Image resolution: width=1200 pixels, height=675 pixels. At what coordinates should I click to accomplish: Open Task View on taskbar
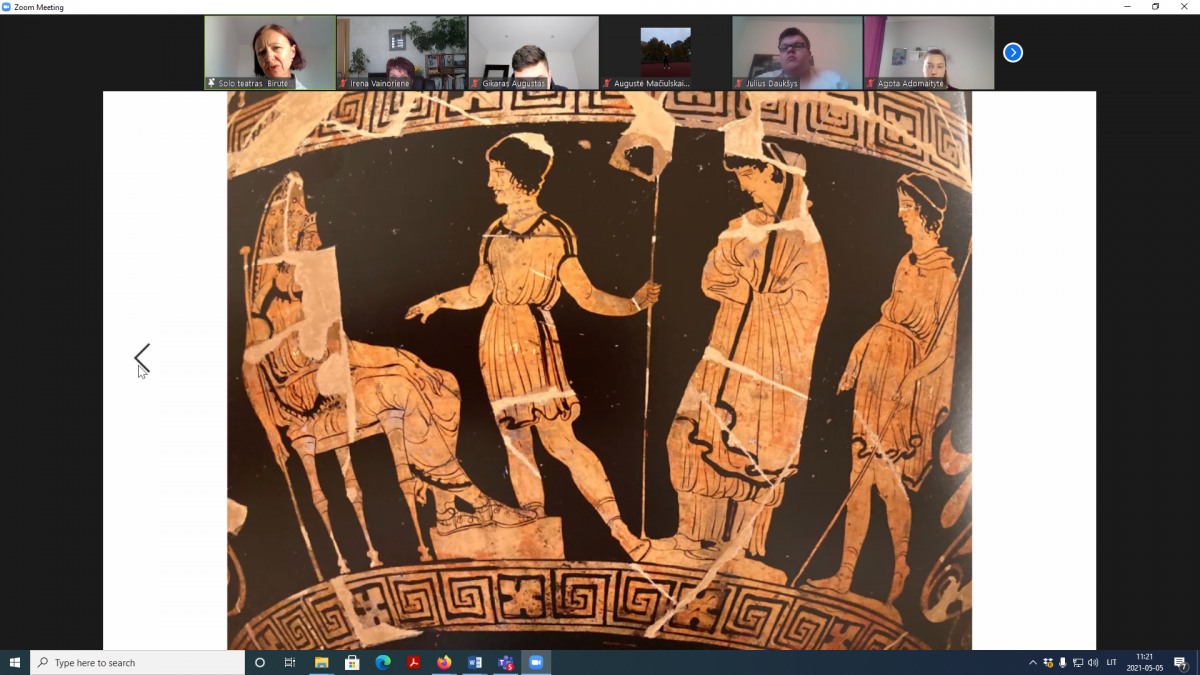[290, 662]
